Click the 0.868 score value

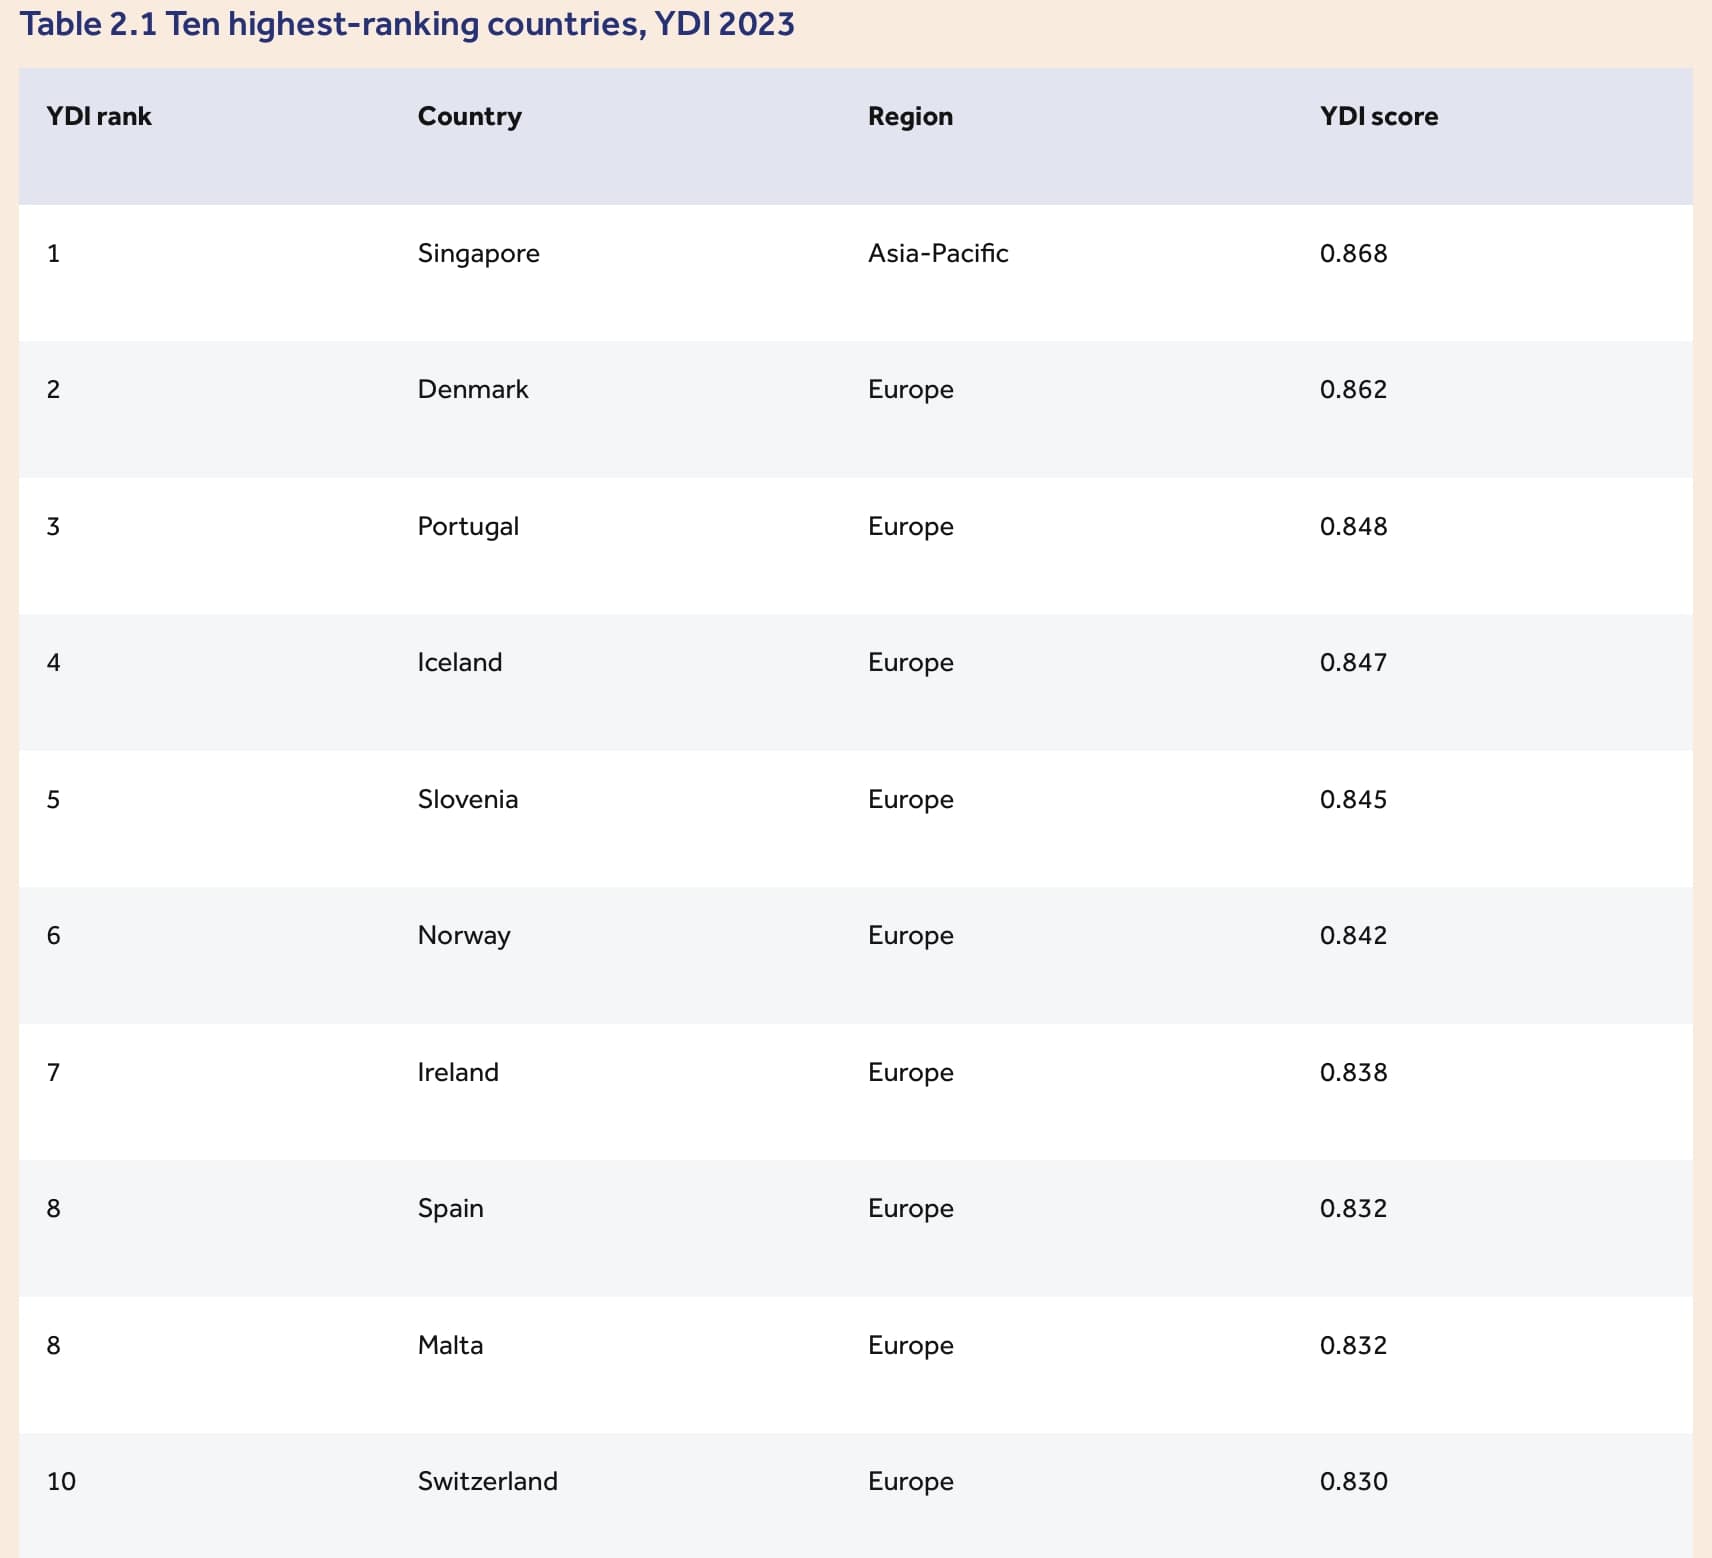click(x=1354, y=253)
